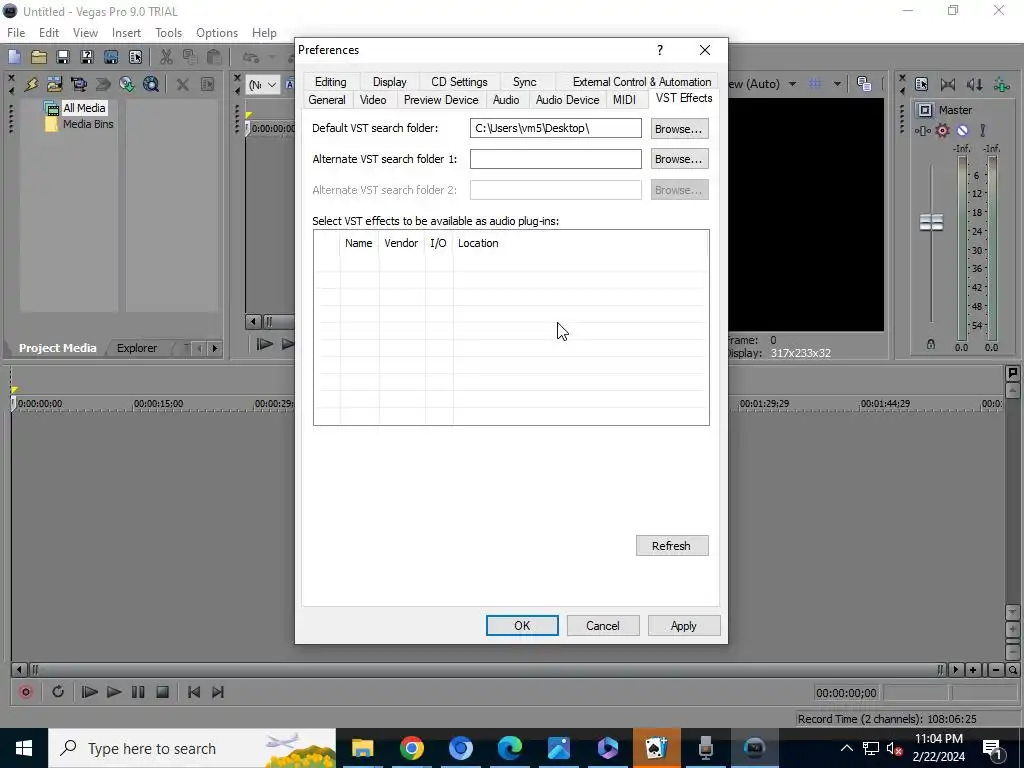Click Browse for Alternate VST search folder 1

[679, 159]
